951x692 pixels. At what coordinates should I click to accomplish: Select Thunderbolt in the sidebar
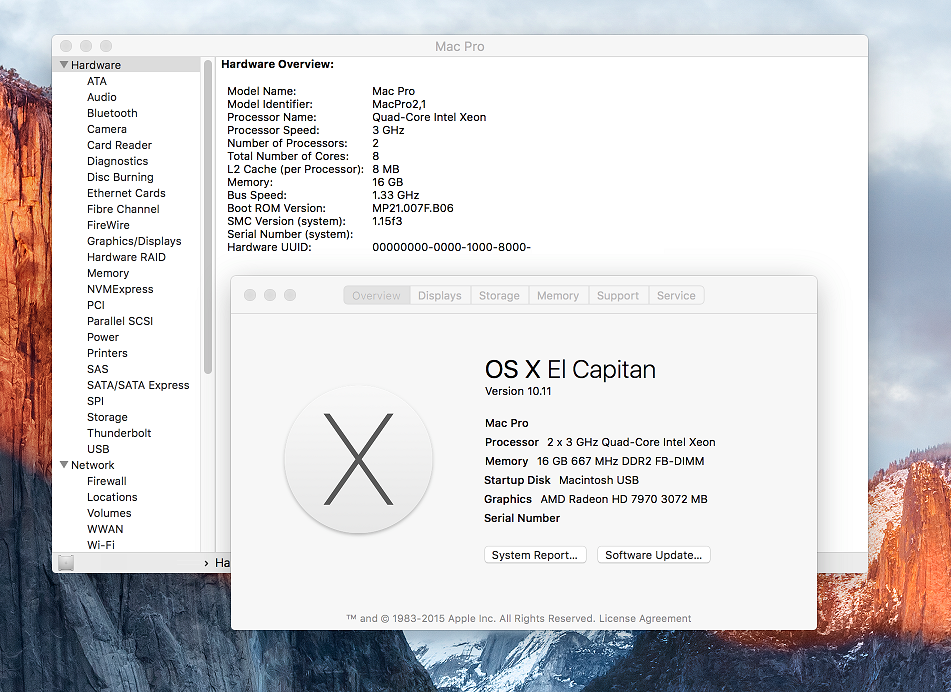(119, 433)
